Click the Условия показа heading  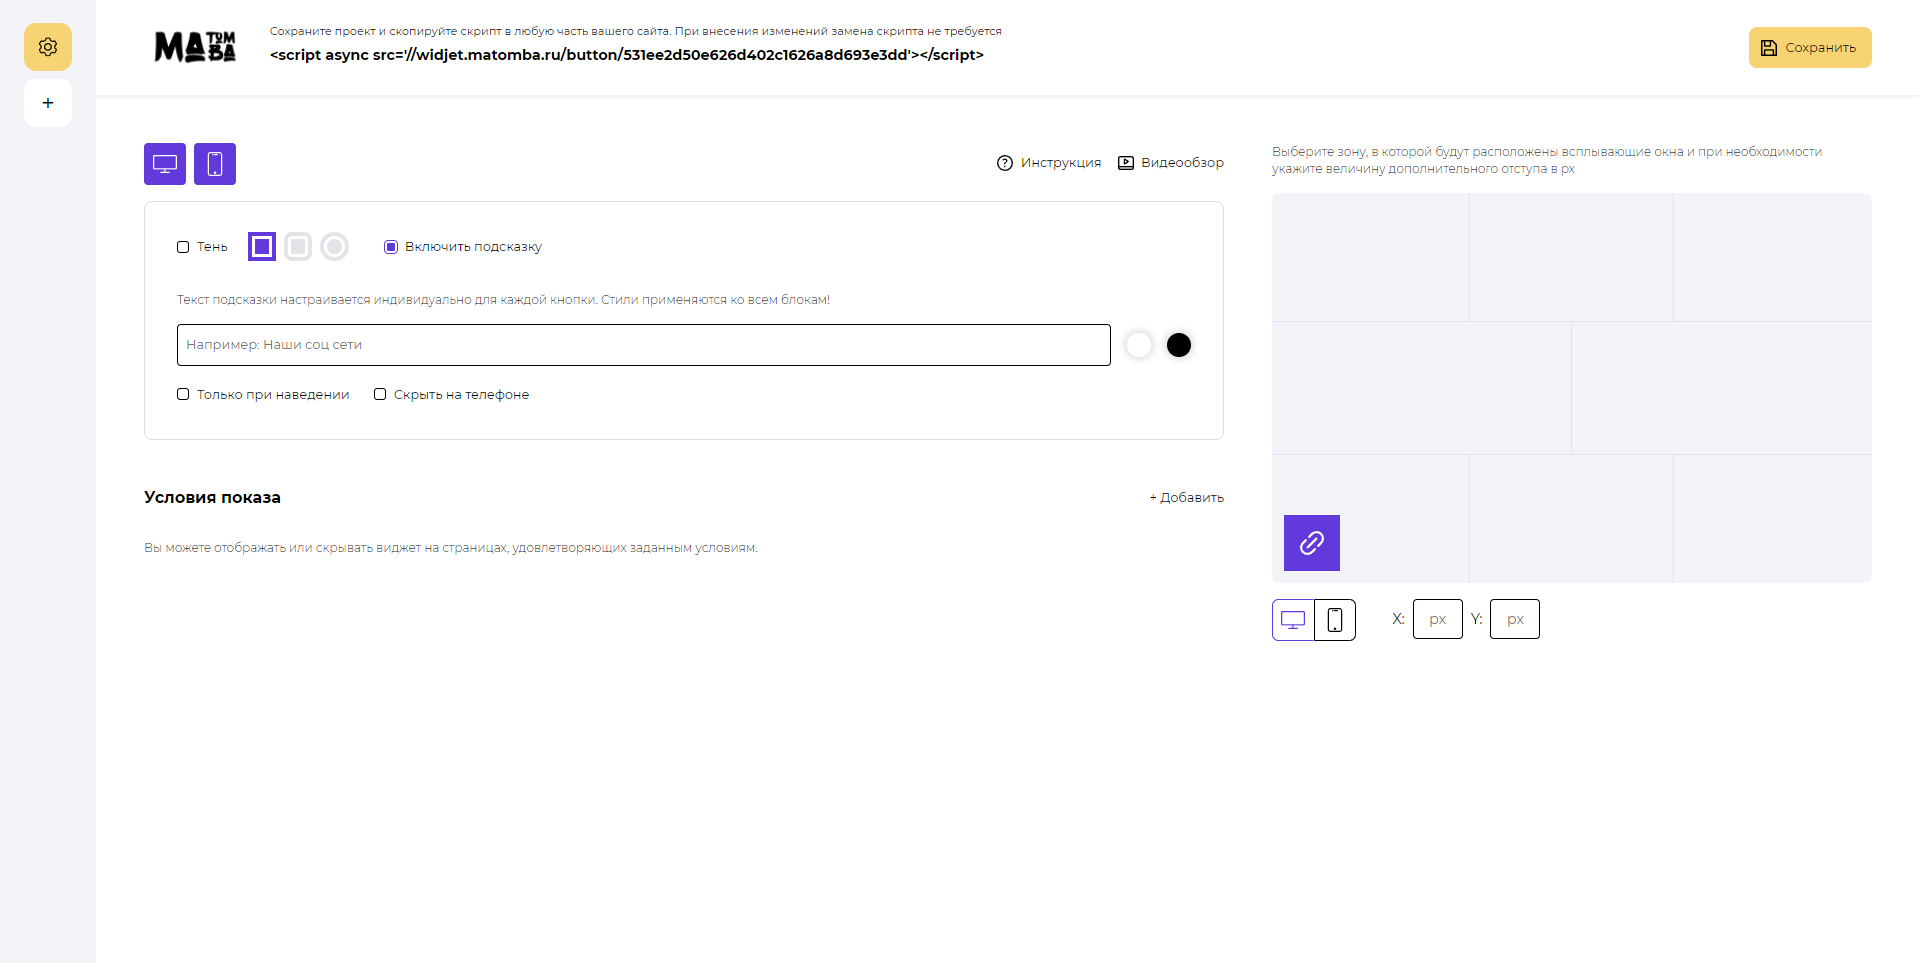tap(212, 497)
